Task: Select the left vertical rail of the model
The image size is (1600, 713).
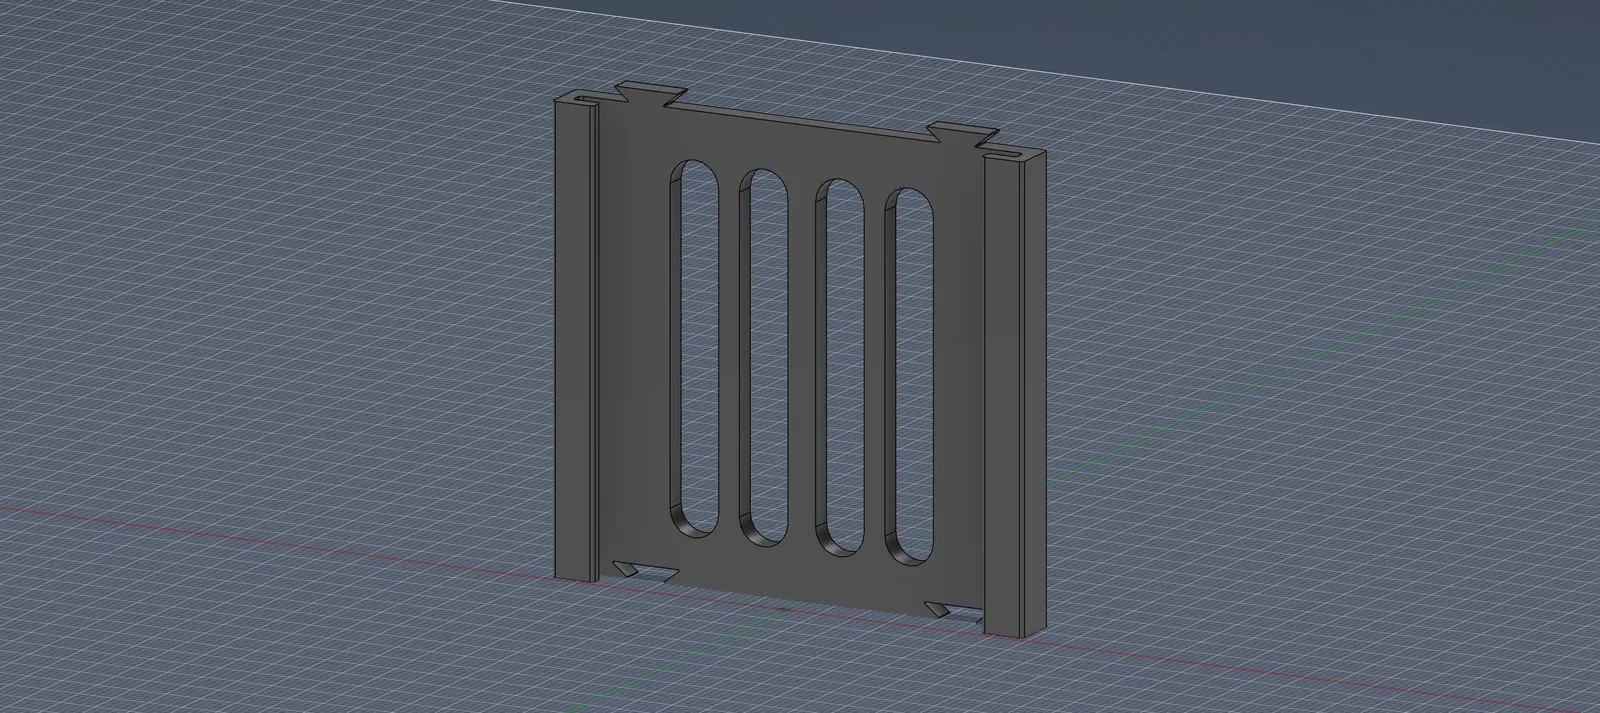Action: pyautogui.click(x=575, y=340)
